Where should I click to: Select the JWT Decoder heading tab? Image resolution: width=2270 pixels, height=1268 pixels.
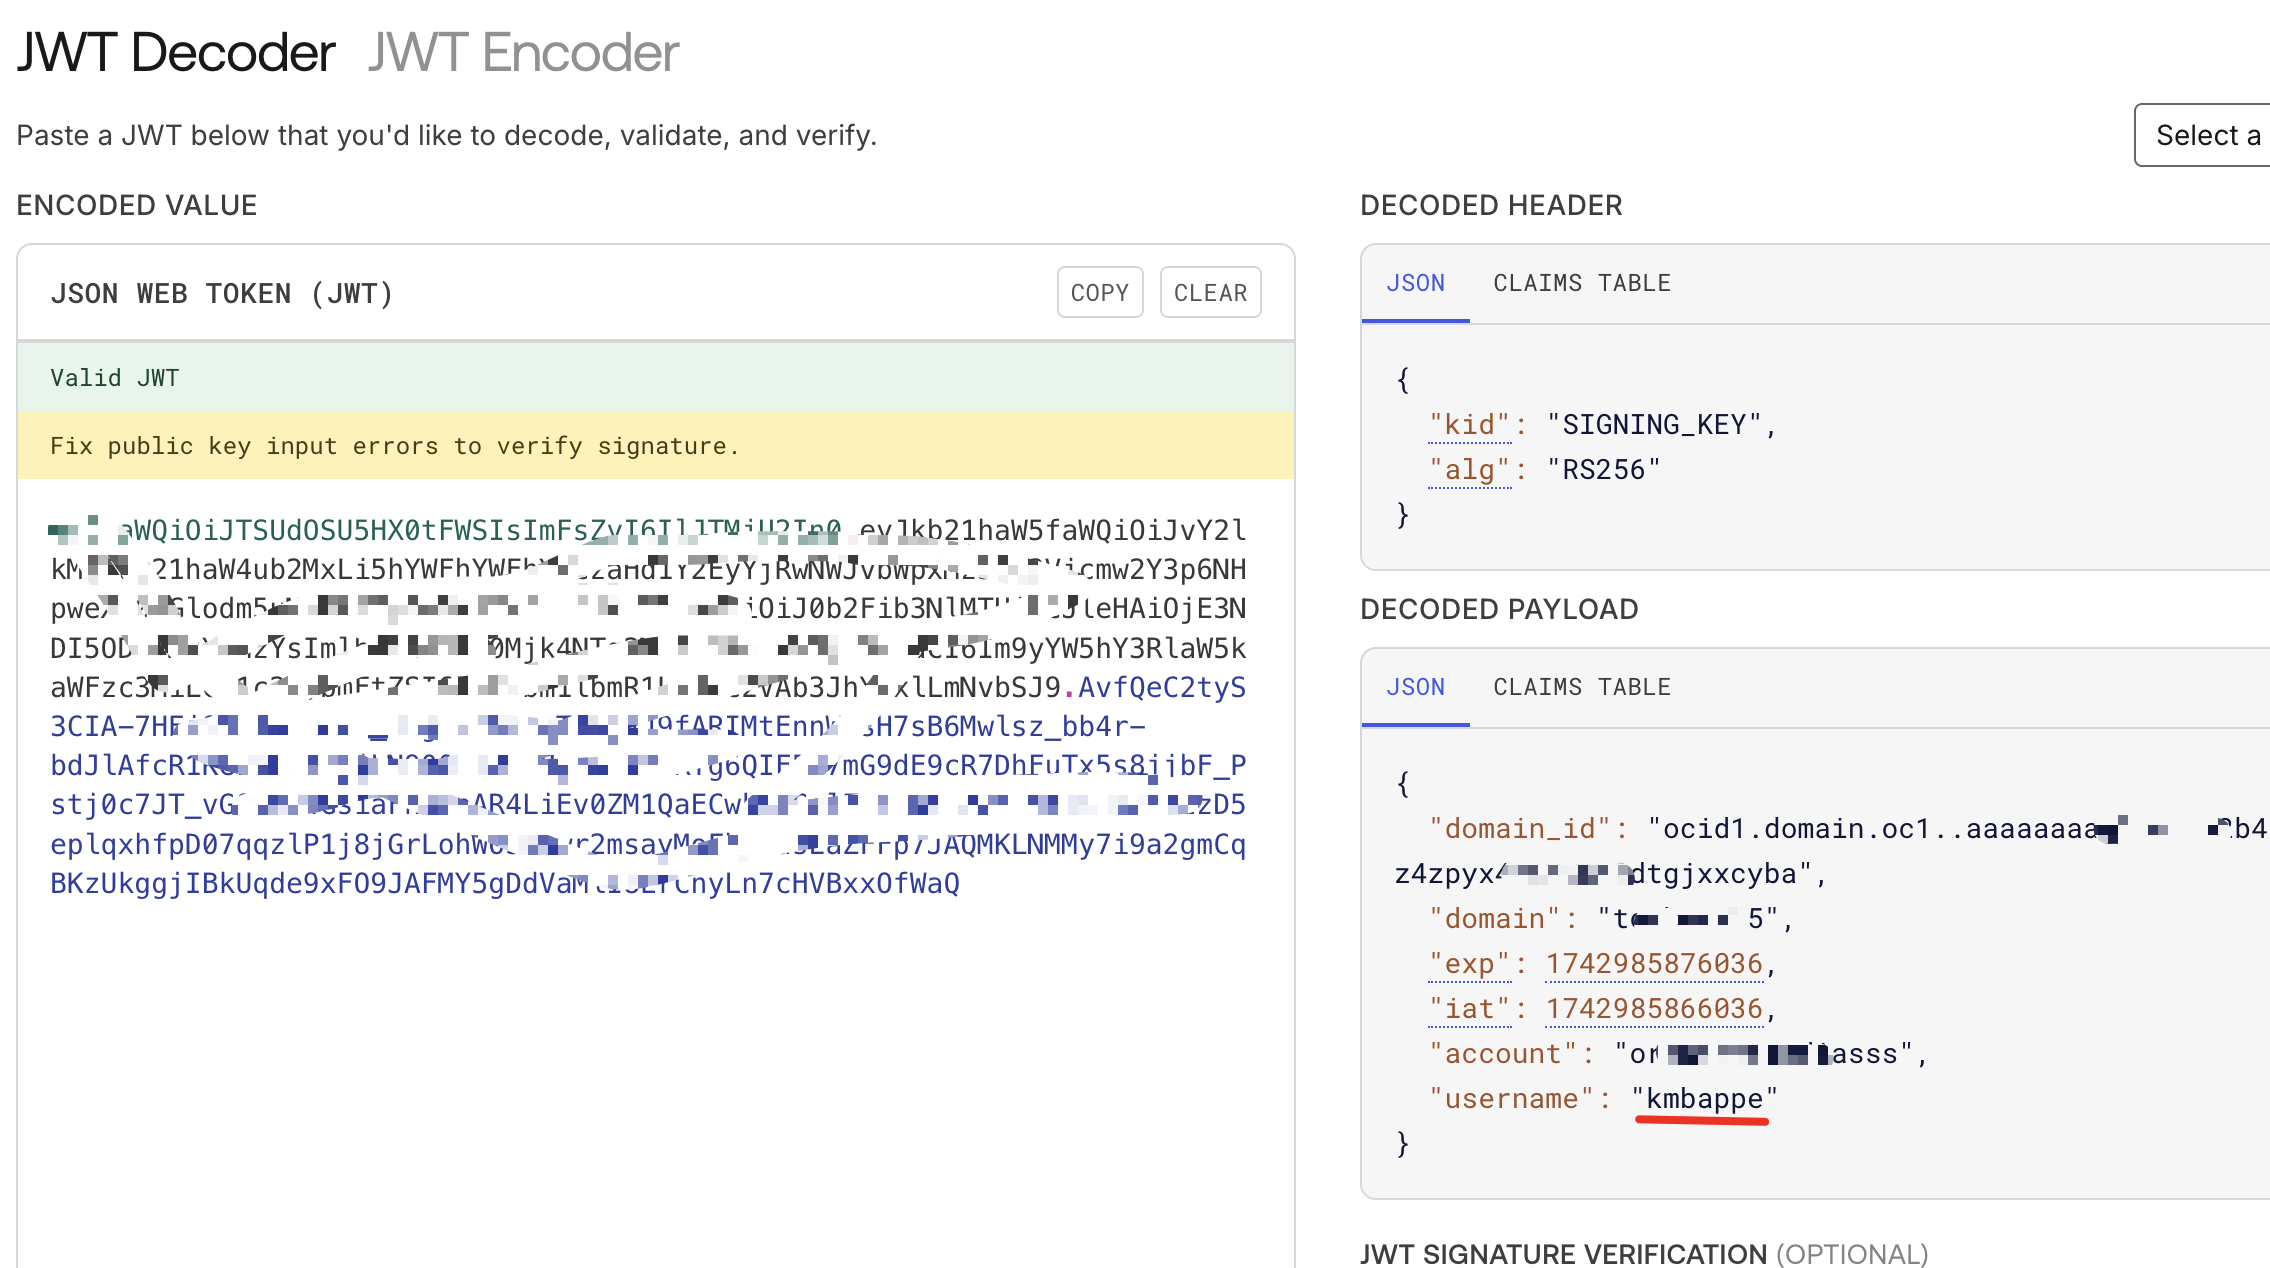[x=176, y=52]
